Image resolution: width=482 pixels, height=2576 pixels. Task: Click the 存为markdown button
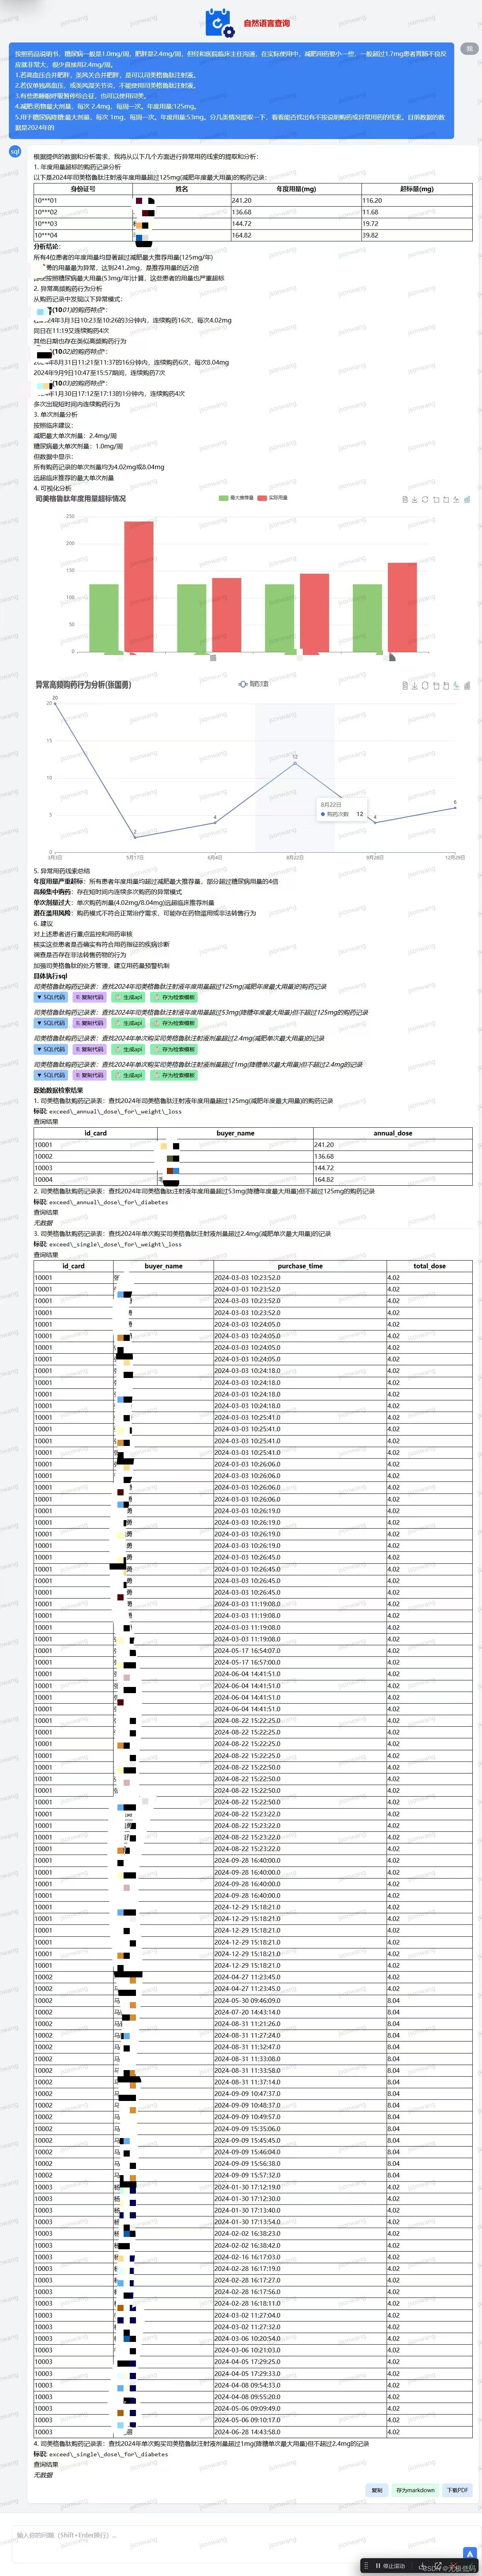415,2489
